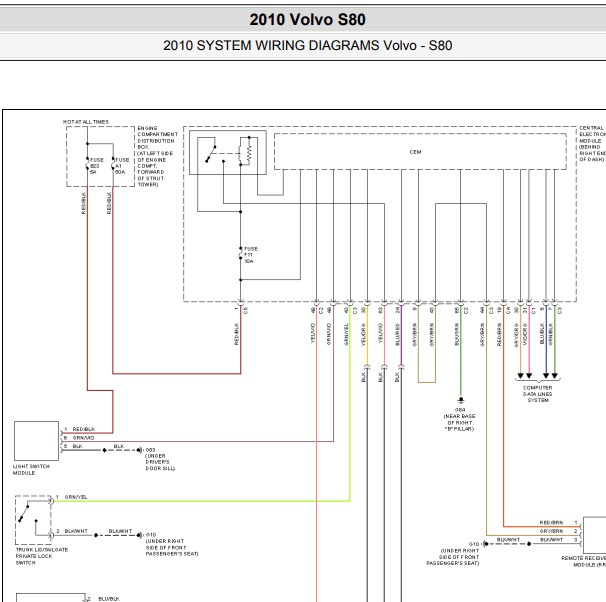Click the 'LIGHT SWITCH MODULE' label
The width and height of the screenshot is (606, 602).
tap(31, 469)
